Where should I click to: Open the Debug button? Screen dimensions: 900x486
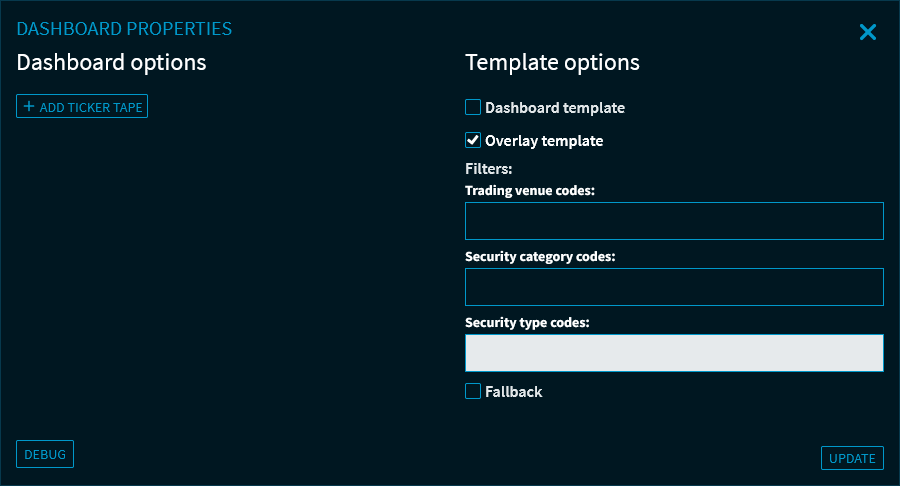pyautogui.click(x=45, y=454)
